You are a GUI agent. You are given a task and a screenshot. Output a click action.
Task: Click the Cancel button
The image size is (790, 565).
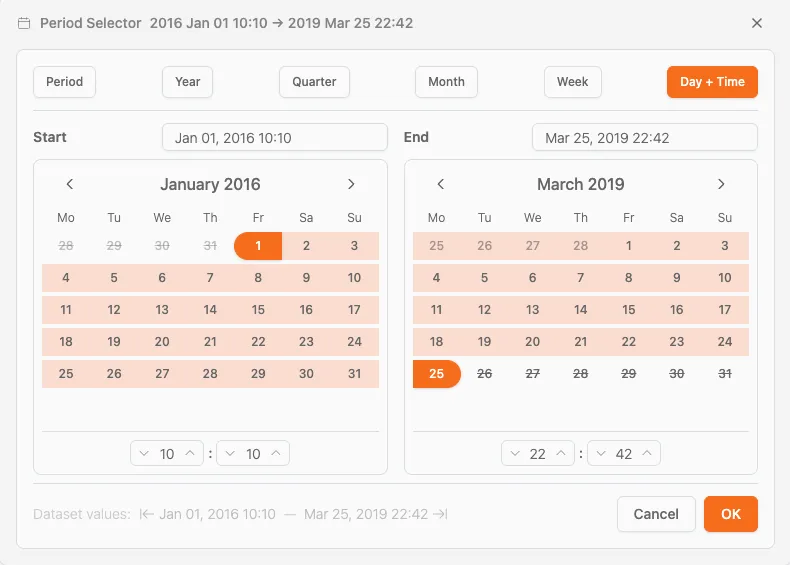click(656, 514)
